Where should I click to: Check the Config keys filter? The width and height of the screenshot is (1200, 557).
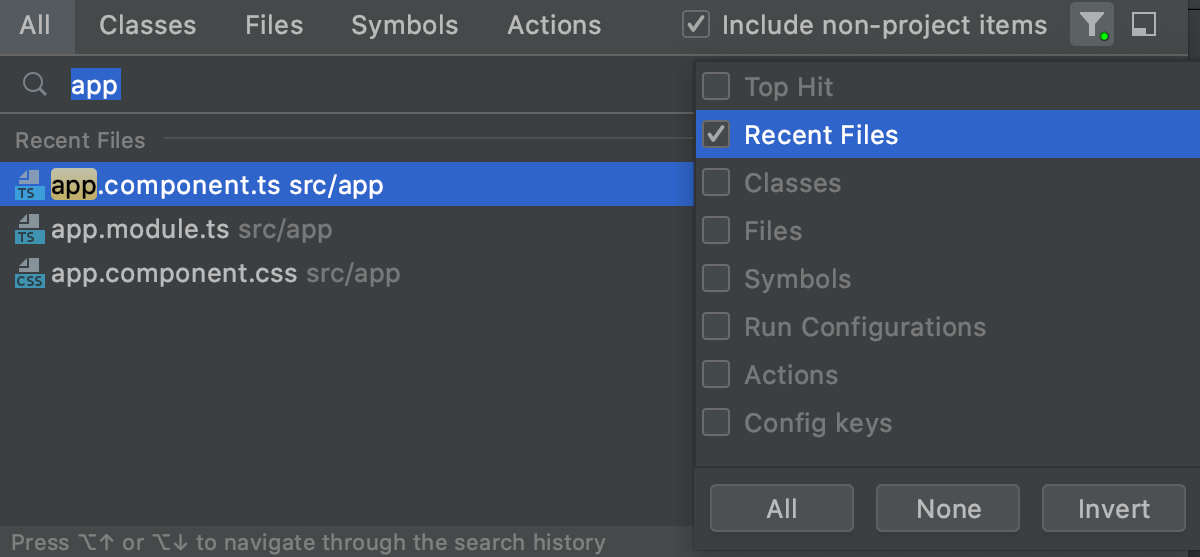tap(716, 423)
